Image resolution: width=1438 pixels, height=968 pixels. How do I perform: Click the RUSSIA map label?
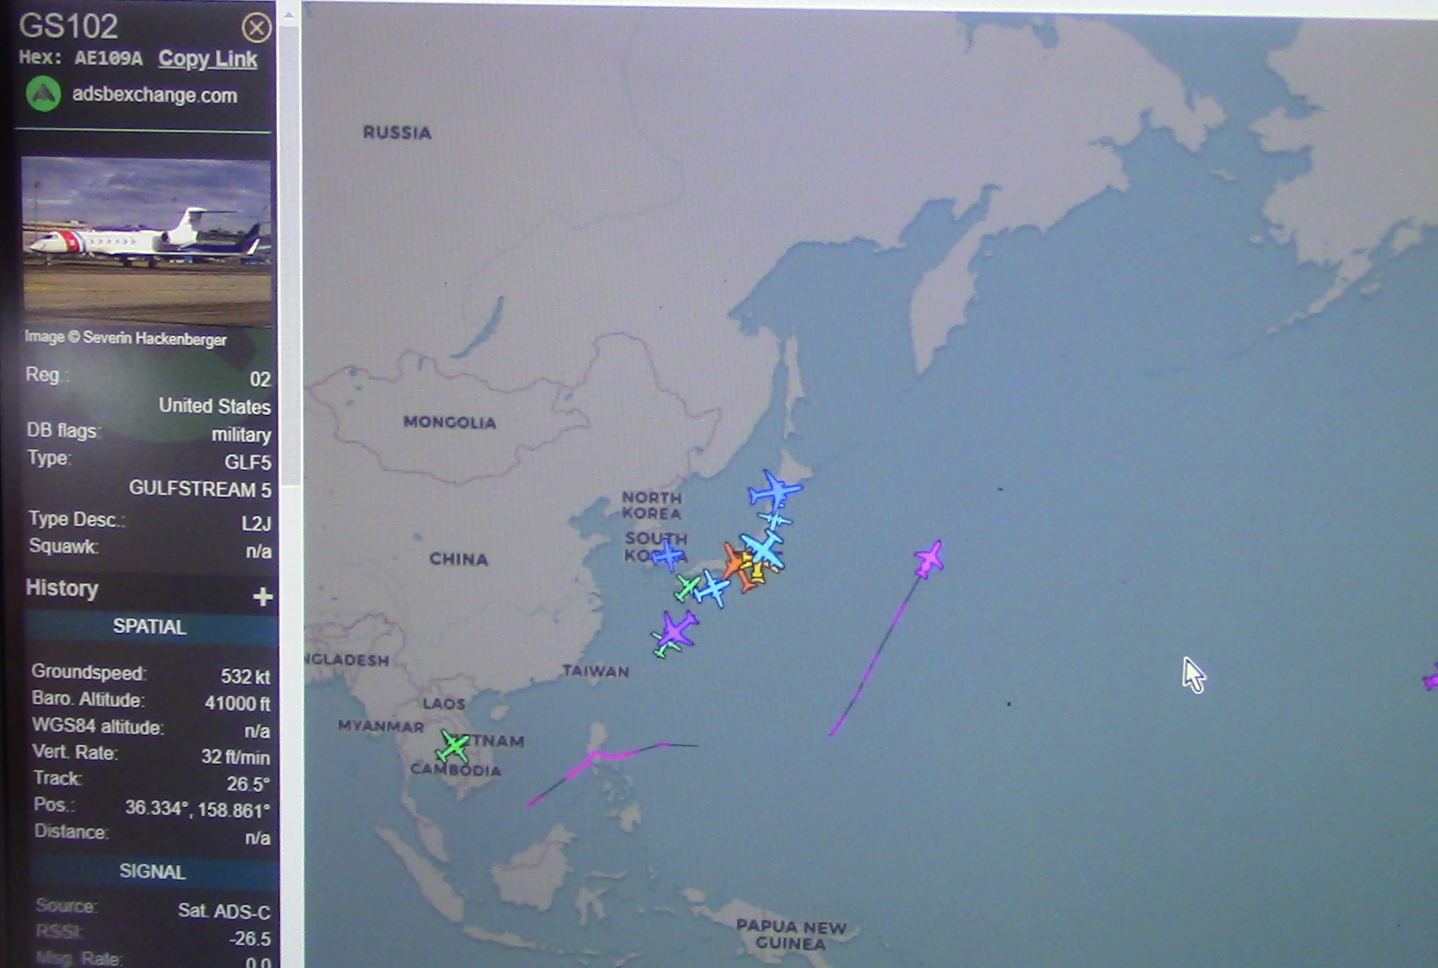point(397,133)
